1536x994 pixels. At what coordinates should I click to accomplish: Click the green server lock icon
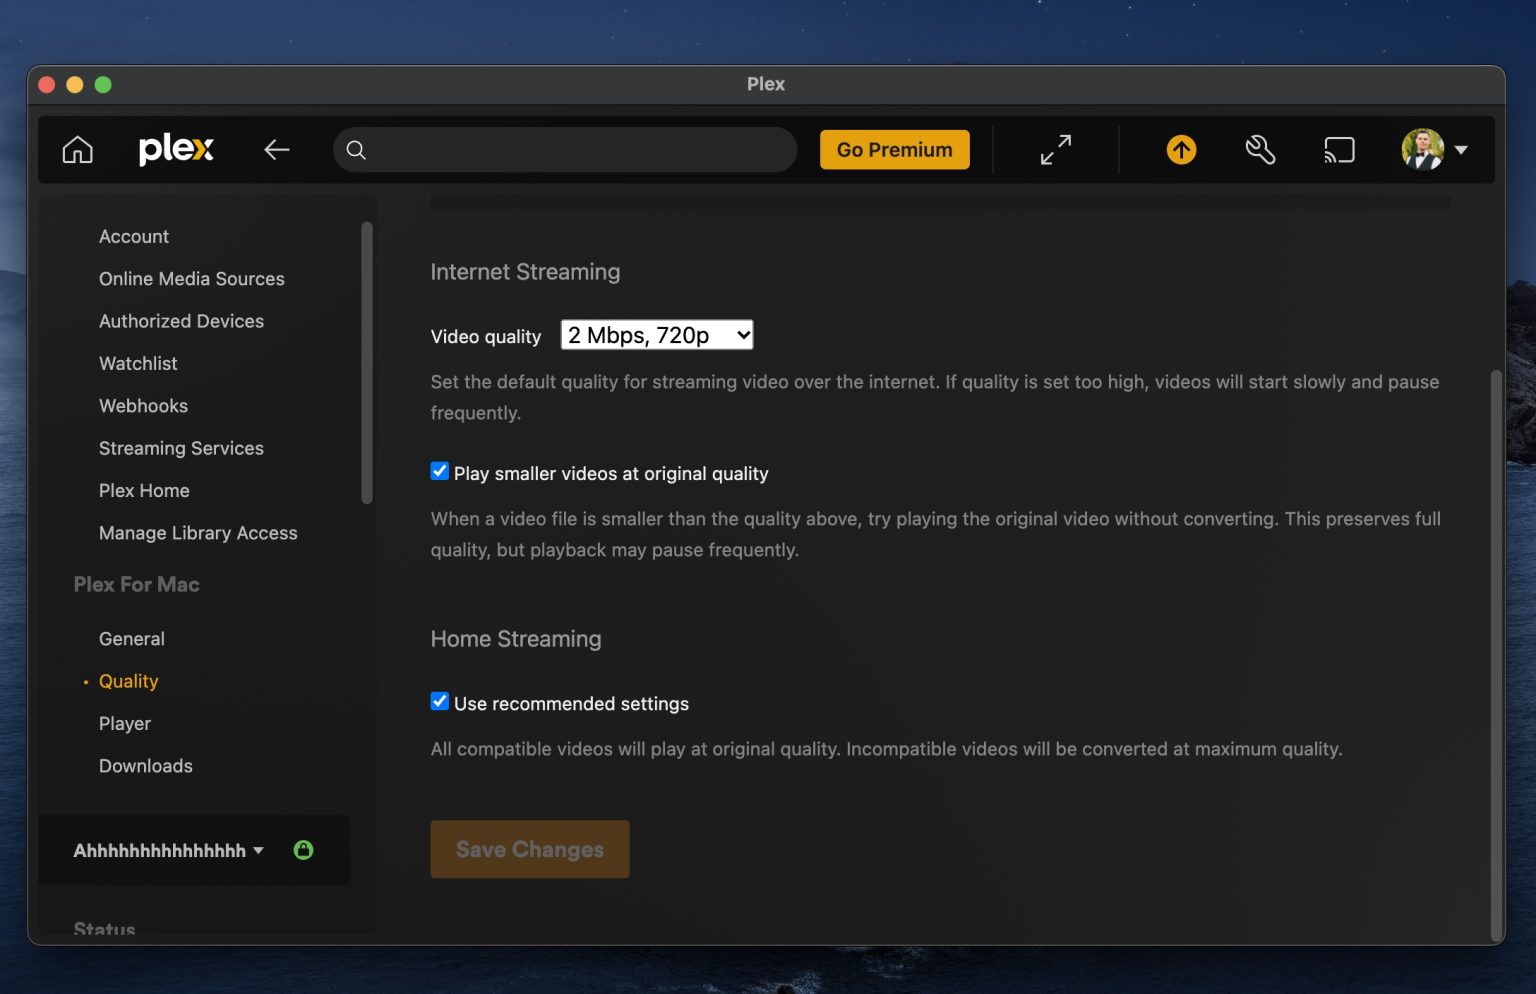tap(304, 849)
